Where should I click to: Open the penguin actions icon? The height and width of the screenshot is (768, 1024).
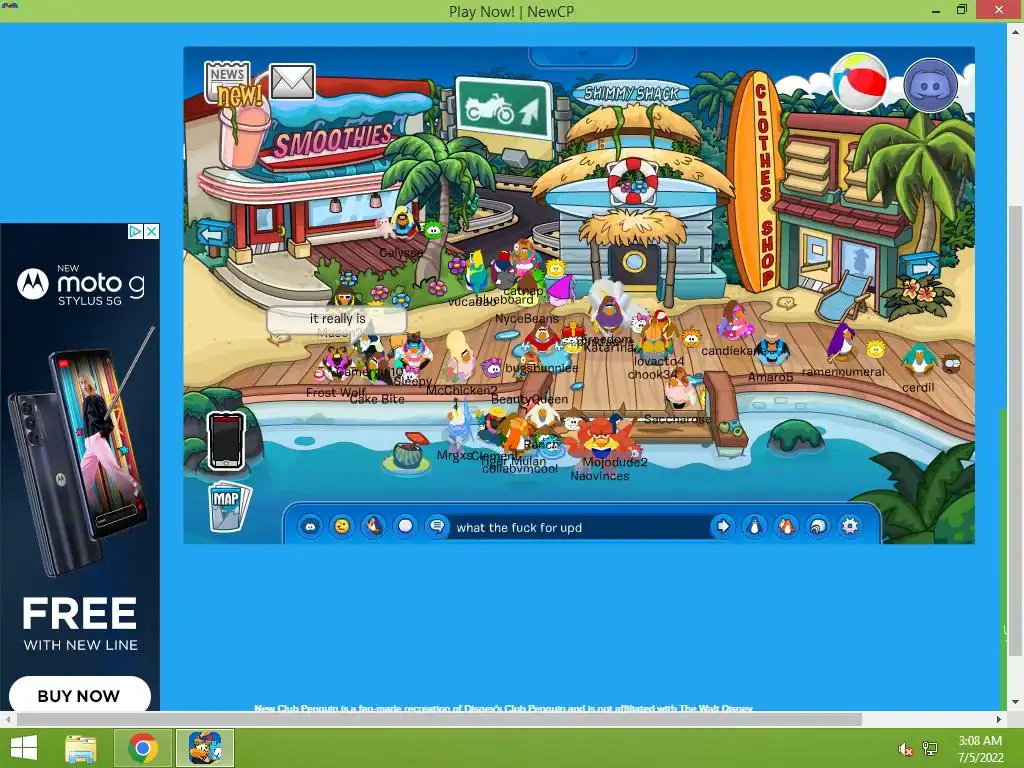click(x=374, y=526)
